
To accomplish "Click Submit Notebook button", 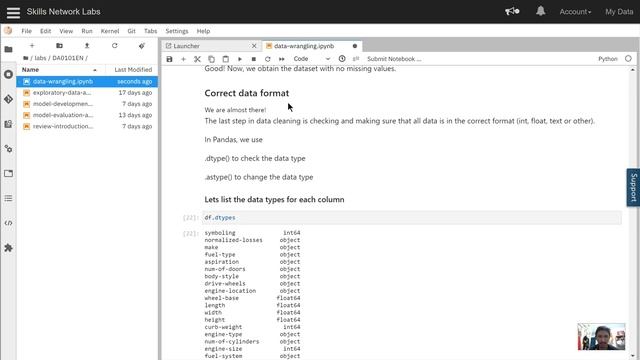I will pyautogui.click(x=394, y=59).
